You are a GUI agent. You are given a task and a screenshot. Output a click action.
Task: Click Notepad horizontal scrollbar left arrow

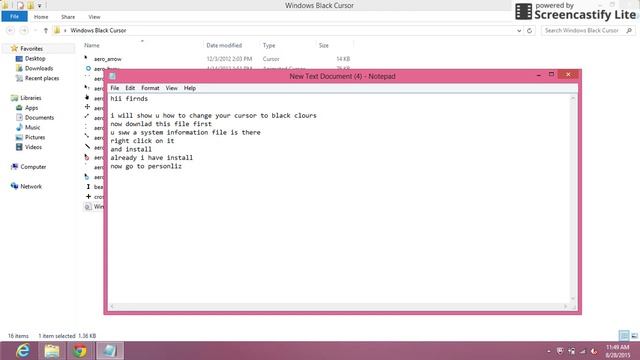point(112,306)
